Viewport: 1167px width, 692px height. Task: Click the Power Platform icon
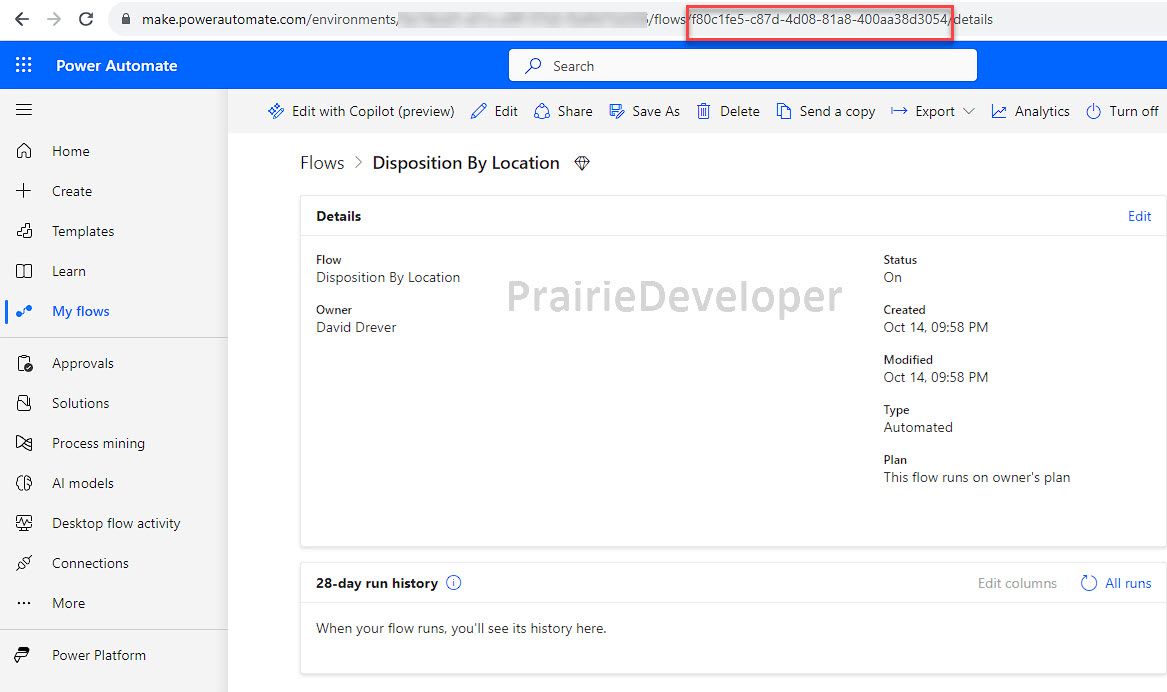pos(22,655)
